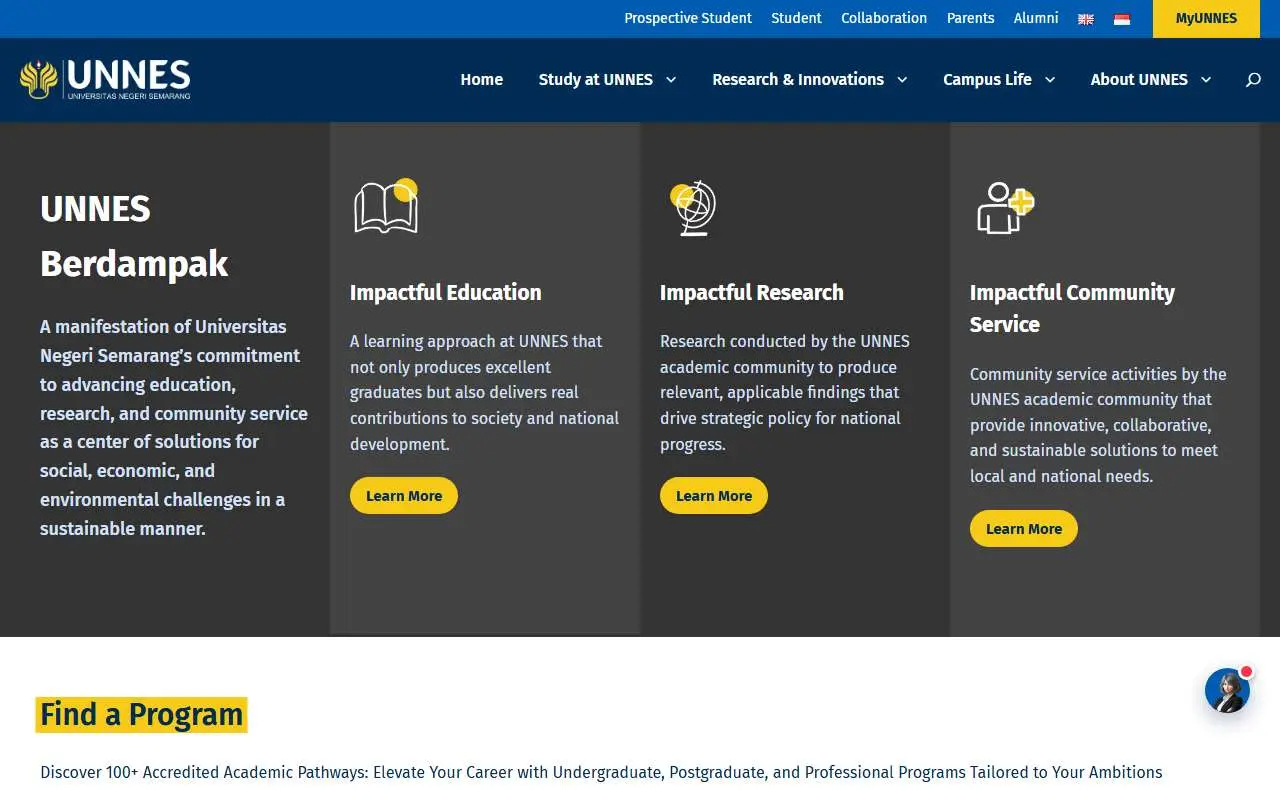This screenshot has width=1280, height=800.
Task: Click the Impactful Education heading
Action: coord(446,293)
